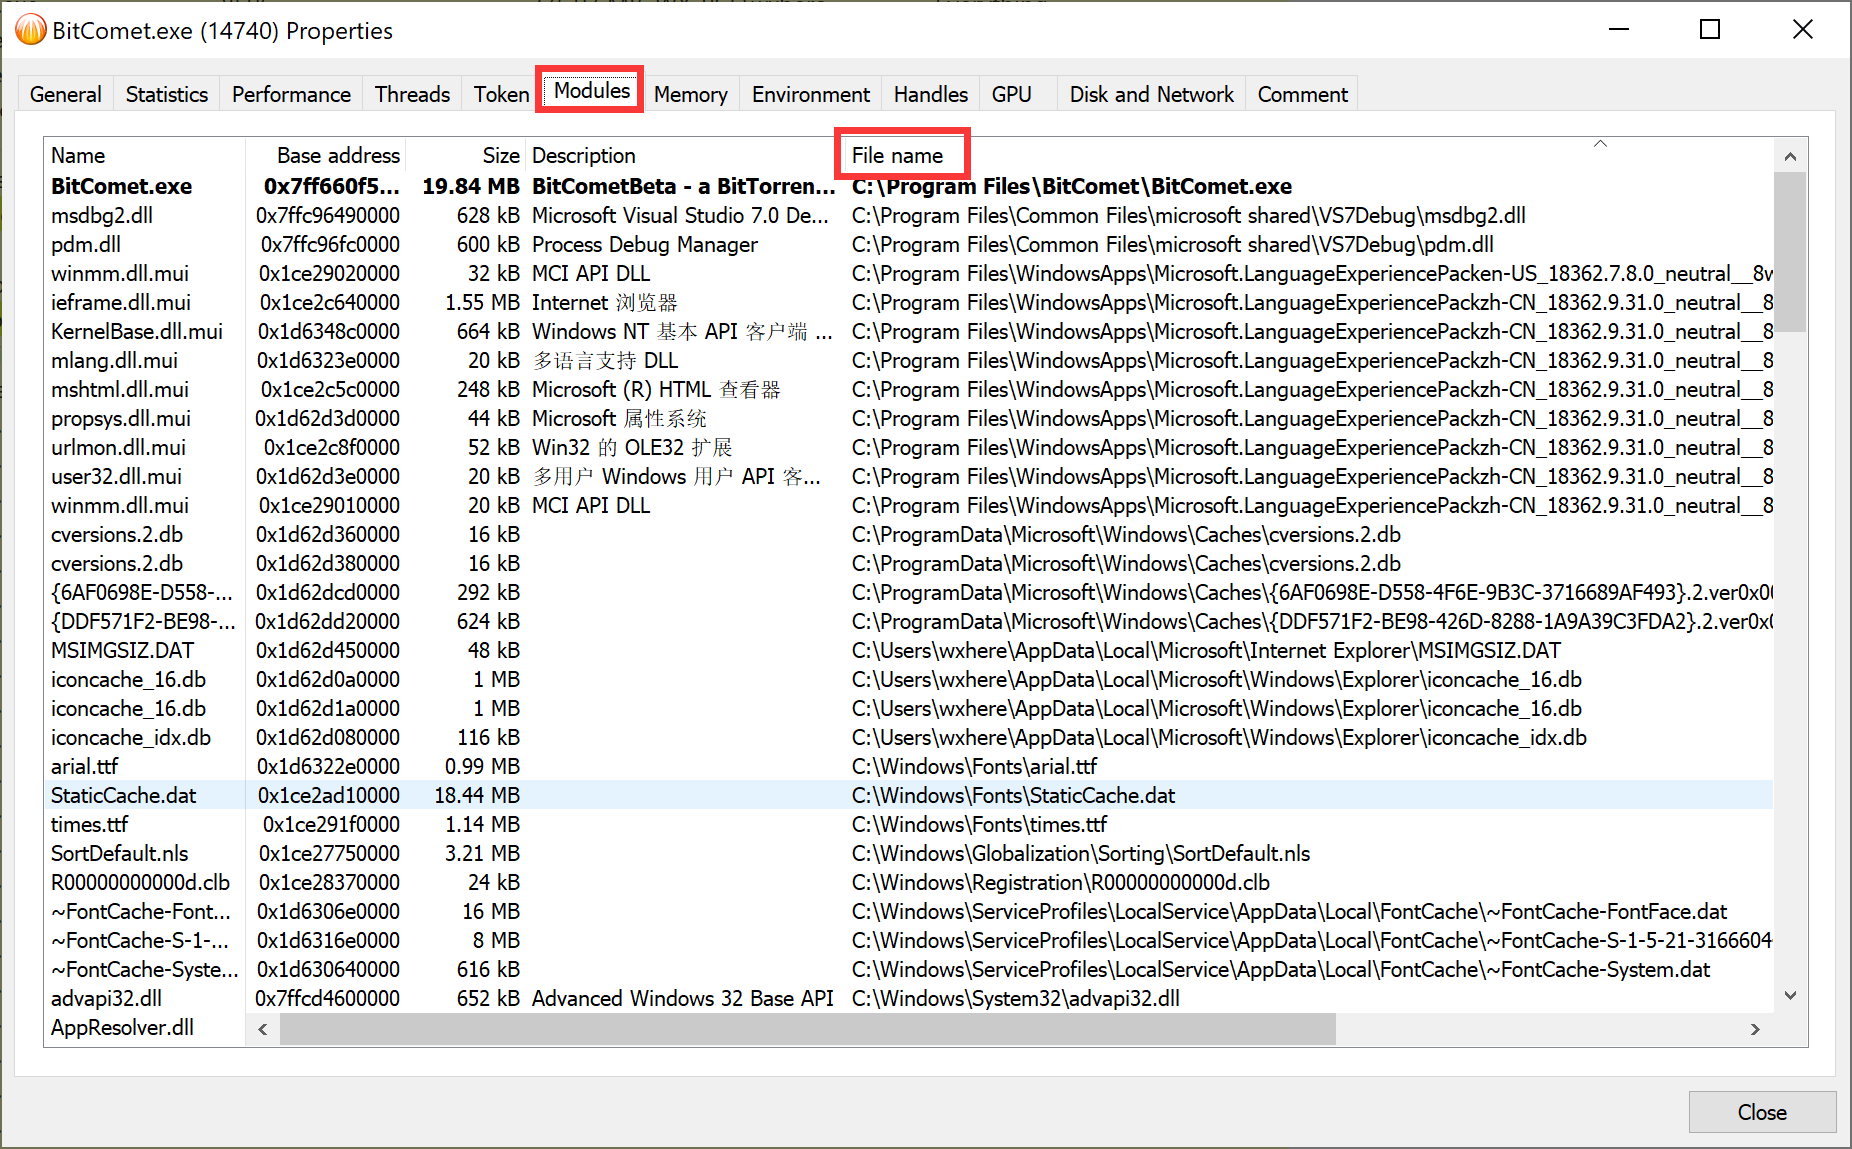Open the Disk and Network tab

(x=1151, y=95)
